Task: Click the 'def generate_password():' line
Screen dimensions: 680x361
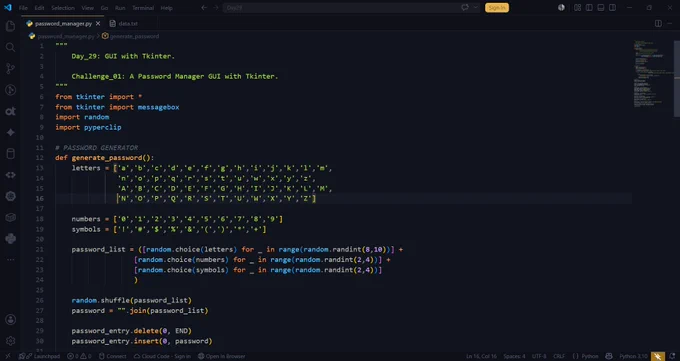Action: coord(105,158)
